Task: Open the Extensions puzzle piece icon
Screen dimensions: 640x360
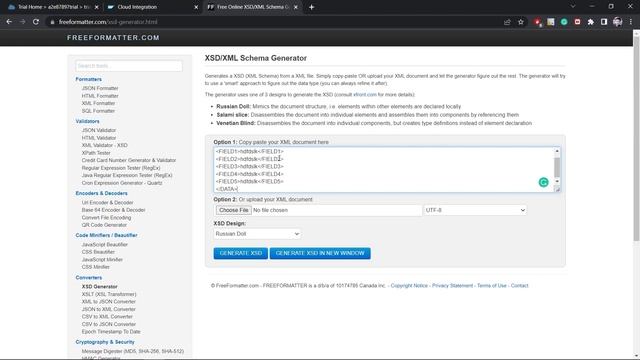Action: click(591, 22)
